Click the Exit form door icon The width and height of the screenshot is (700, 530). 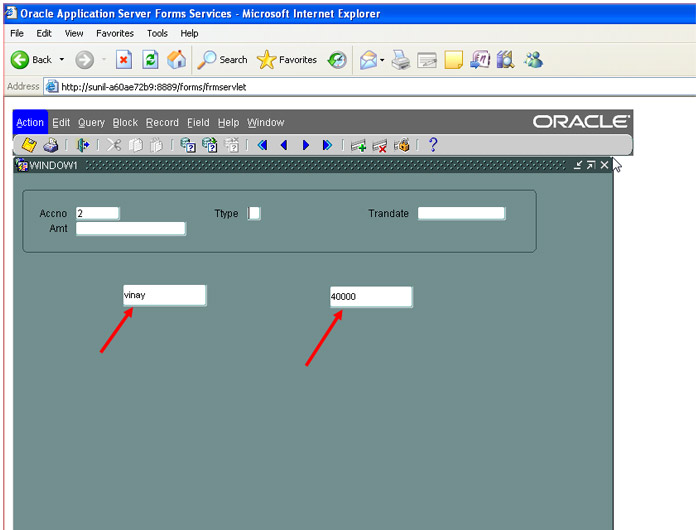[83, 145]
